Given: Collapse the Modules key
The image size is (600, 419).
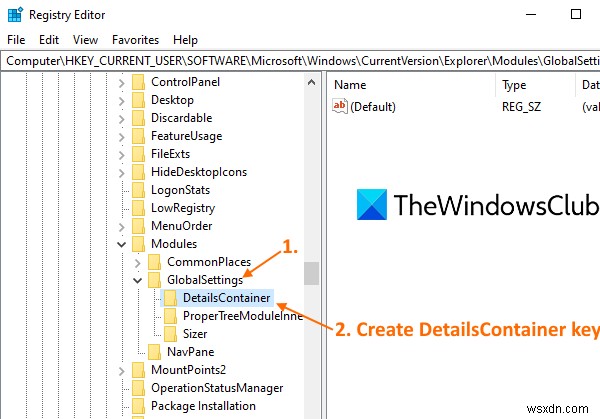Looking at the screenshot, I should (x=121, y=244).
